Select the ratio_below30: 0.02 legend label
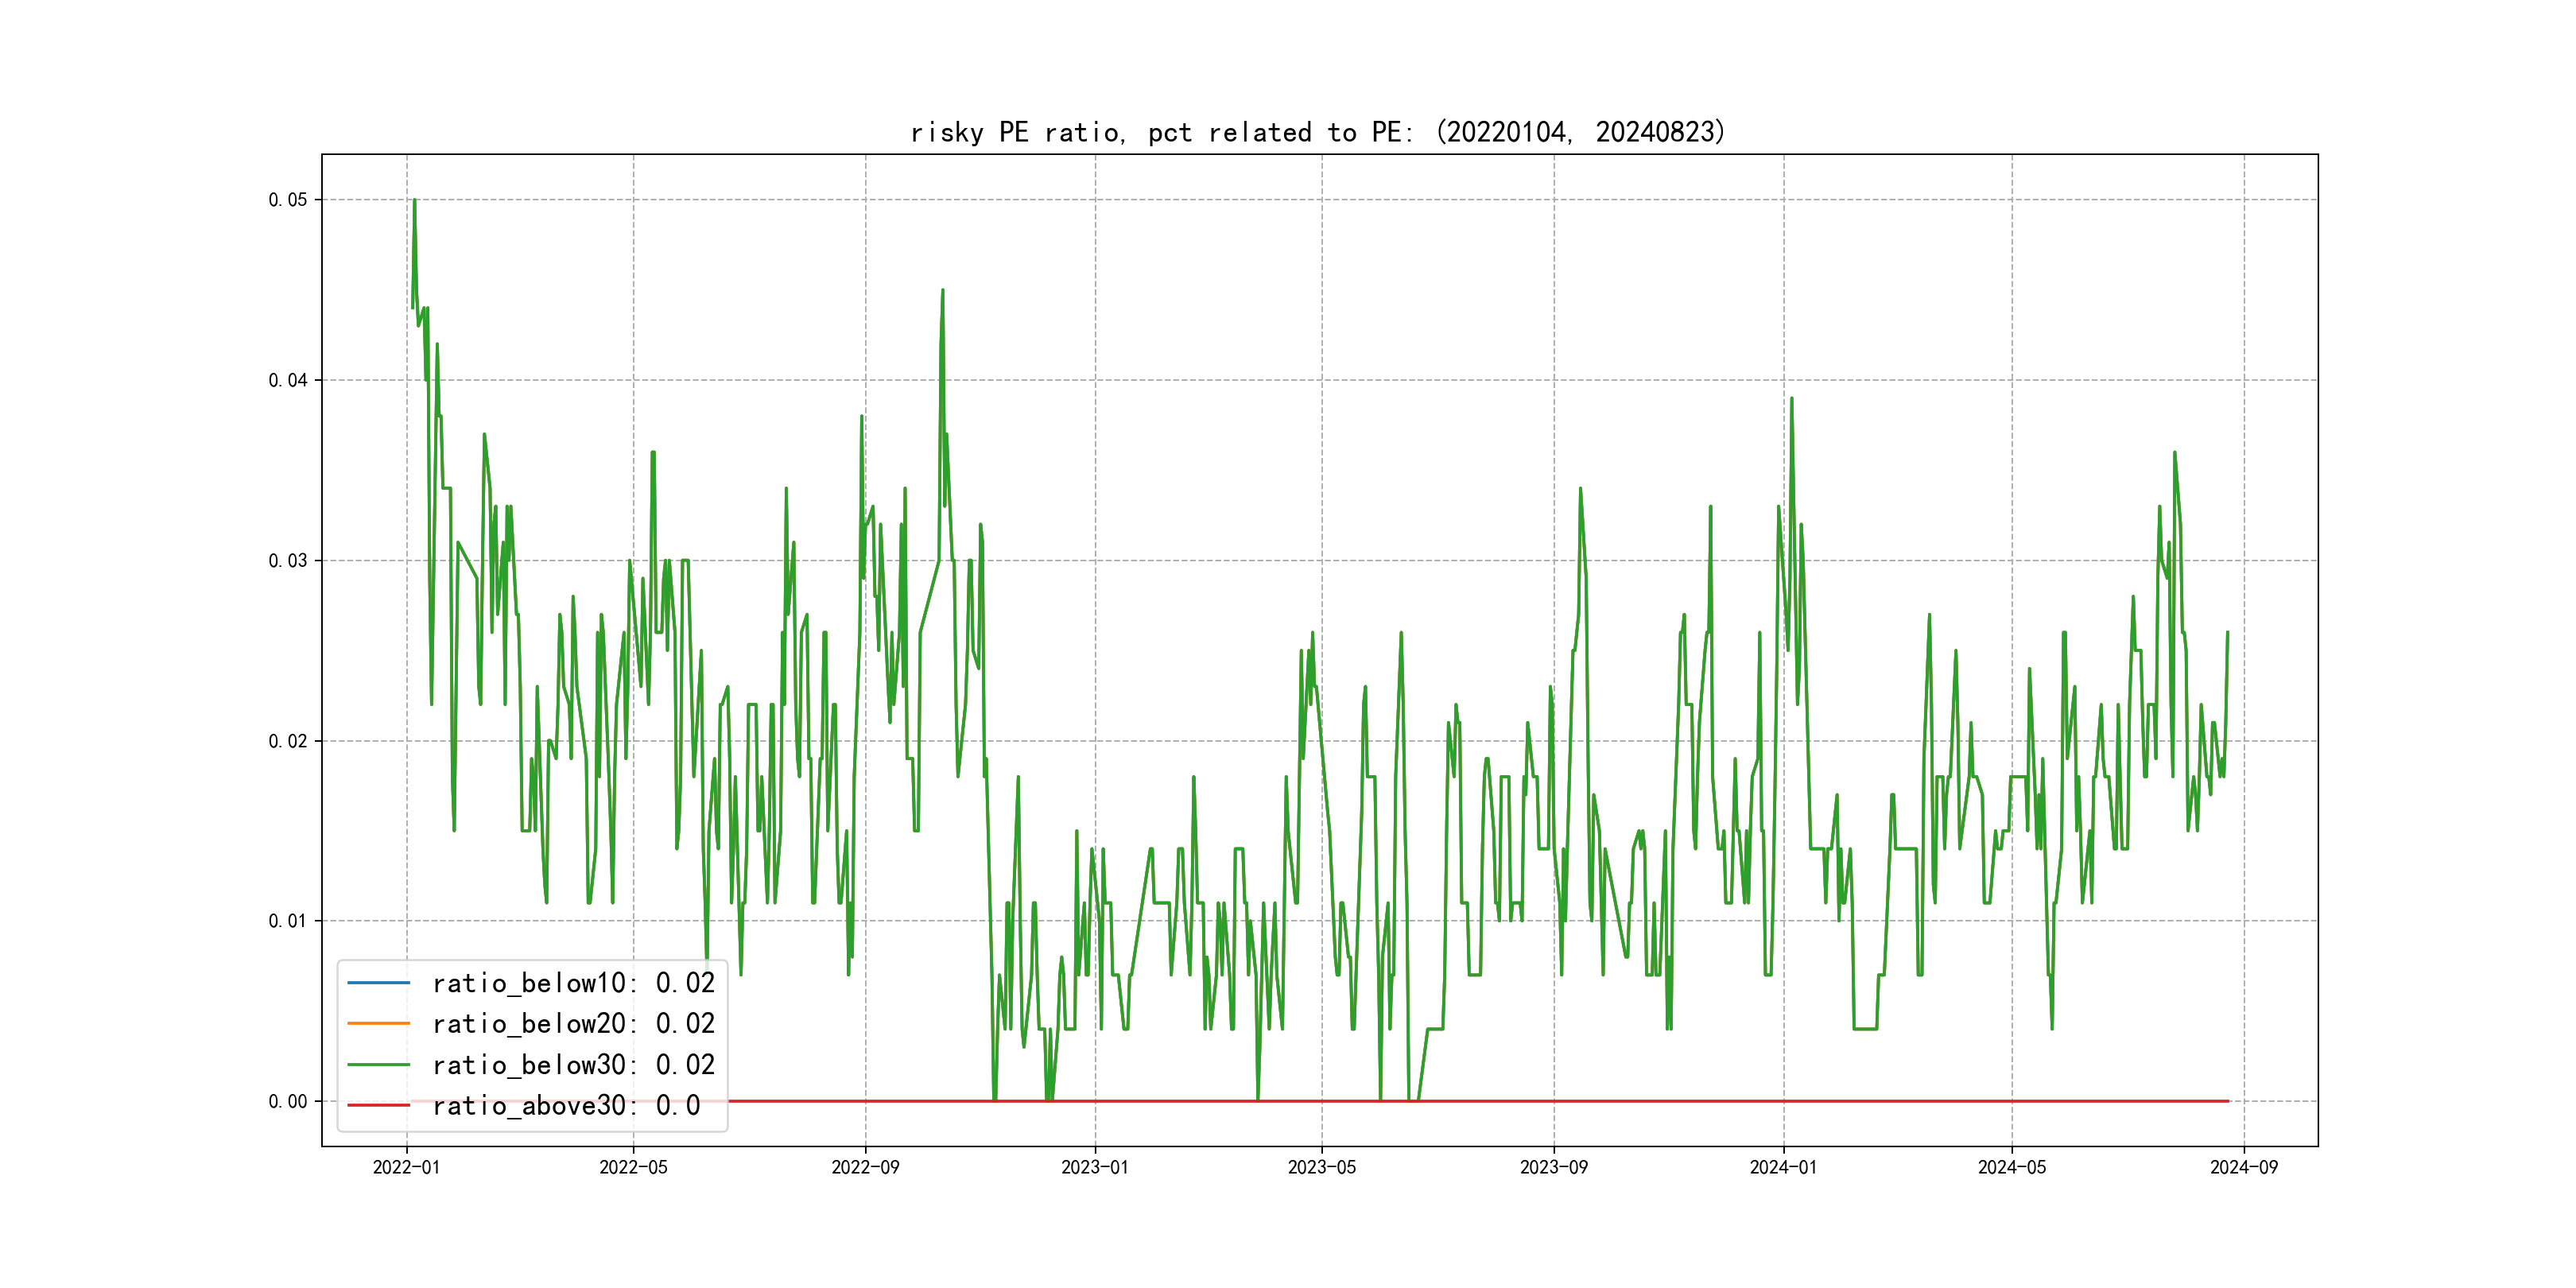Screen dimensions: 2576x1288 tap(573, 1065)
